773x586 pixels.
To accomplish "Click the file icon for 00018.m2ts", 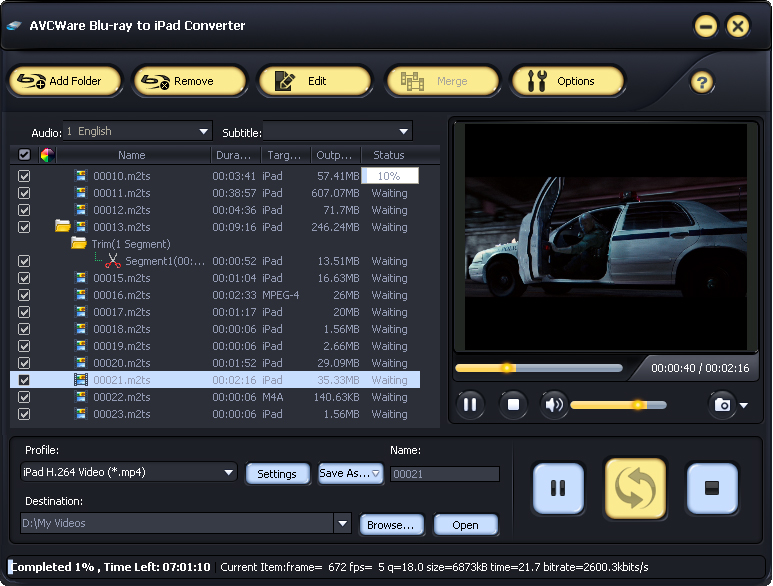I will pos(81,329).
